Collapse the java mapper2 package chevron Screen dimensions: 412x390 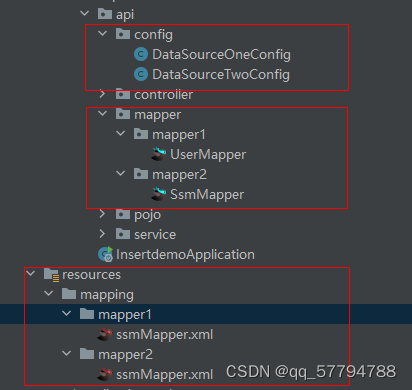(x=121, y=174)
